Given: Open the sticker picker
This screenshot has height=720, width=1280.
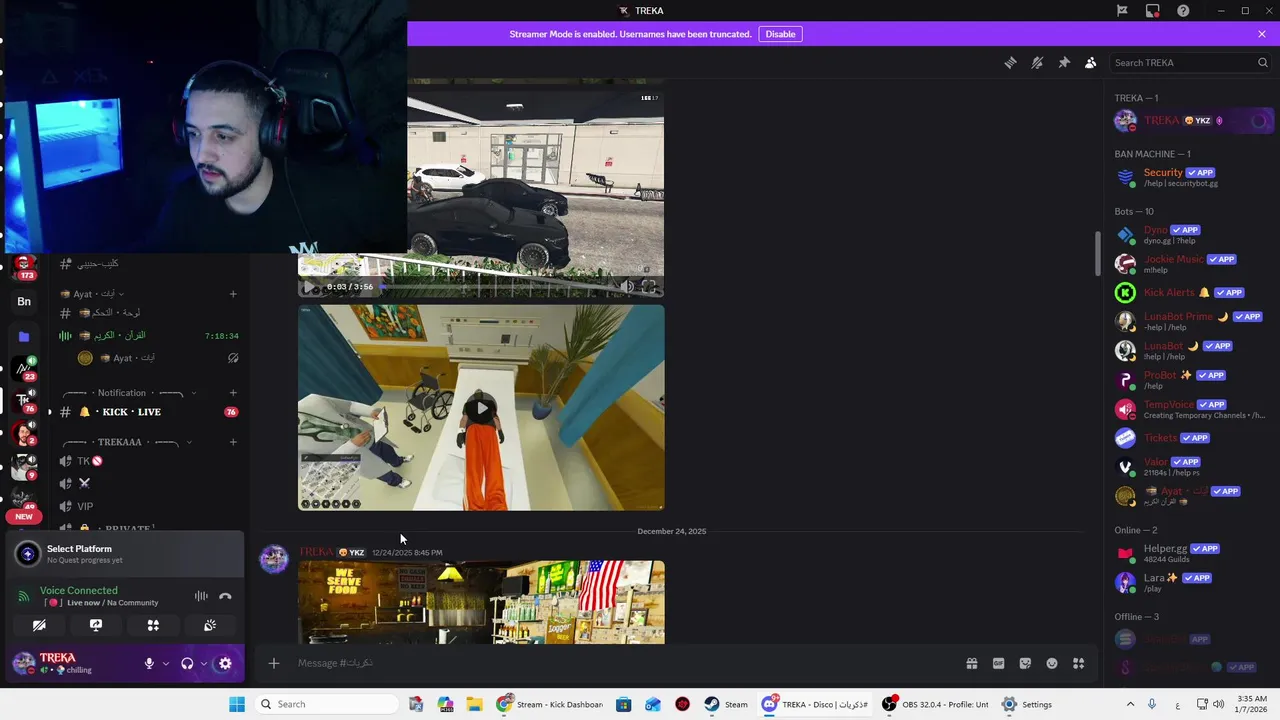Looking at the screenshot, I should (x=1025, y=663).
